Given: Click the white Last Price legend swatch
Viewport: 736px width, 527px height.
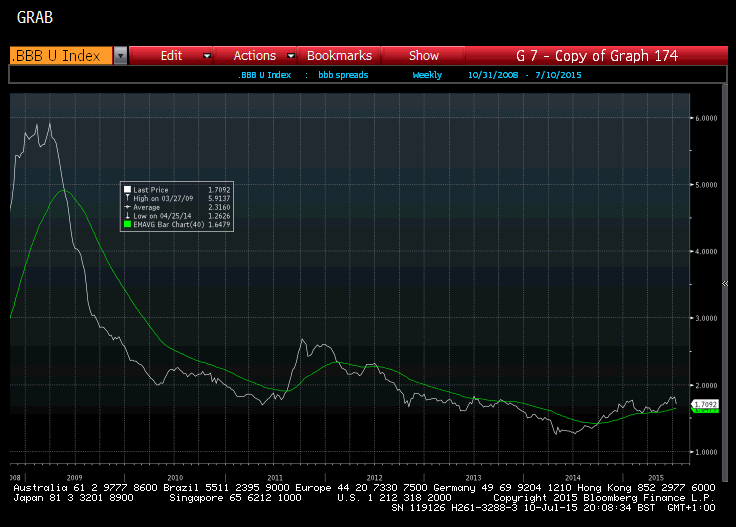Looking at the screenshot, I should point(127,189).
